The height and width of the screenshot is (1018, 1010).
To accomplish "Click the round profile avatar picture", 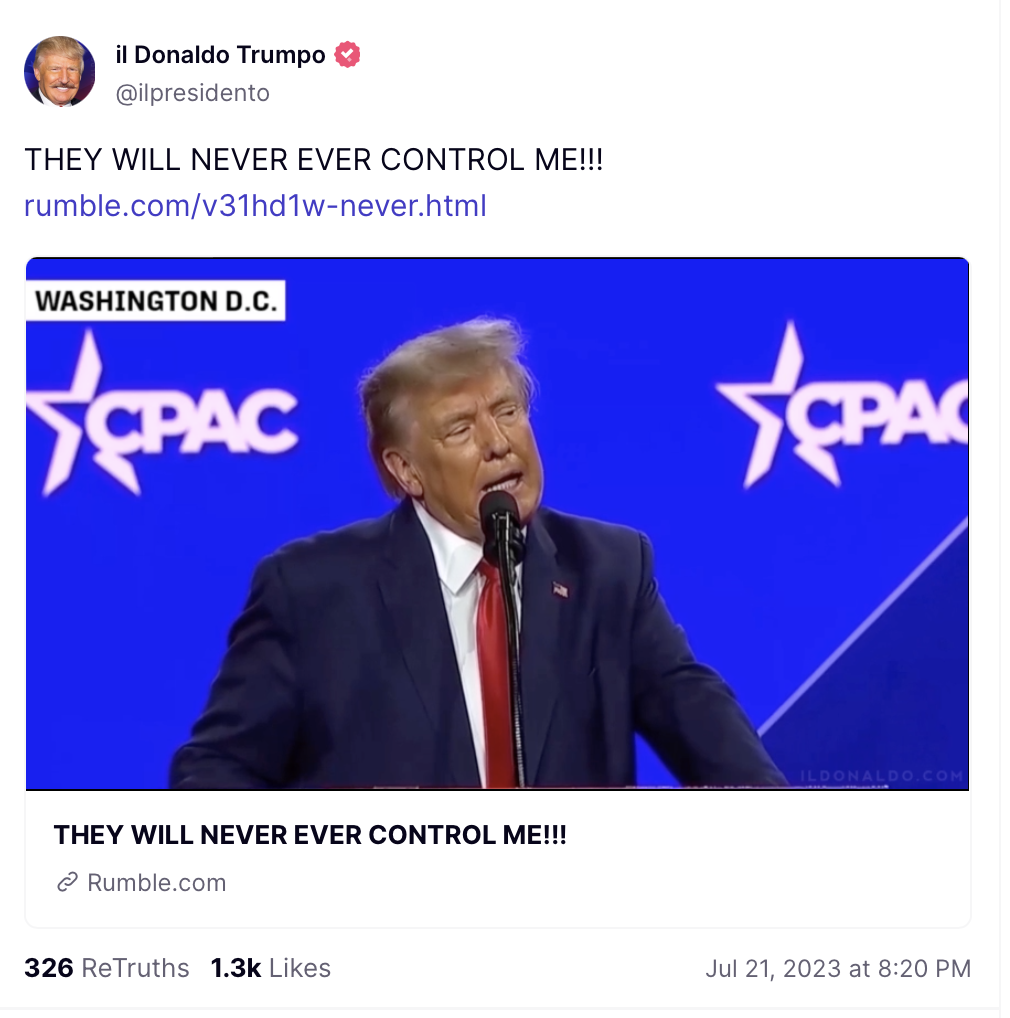I will click(60, 71).
